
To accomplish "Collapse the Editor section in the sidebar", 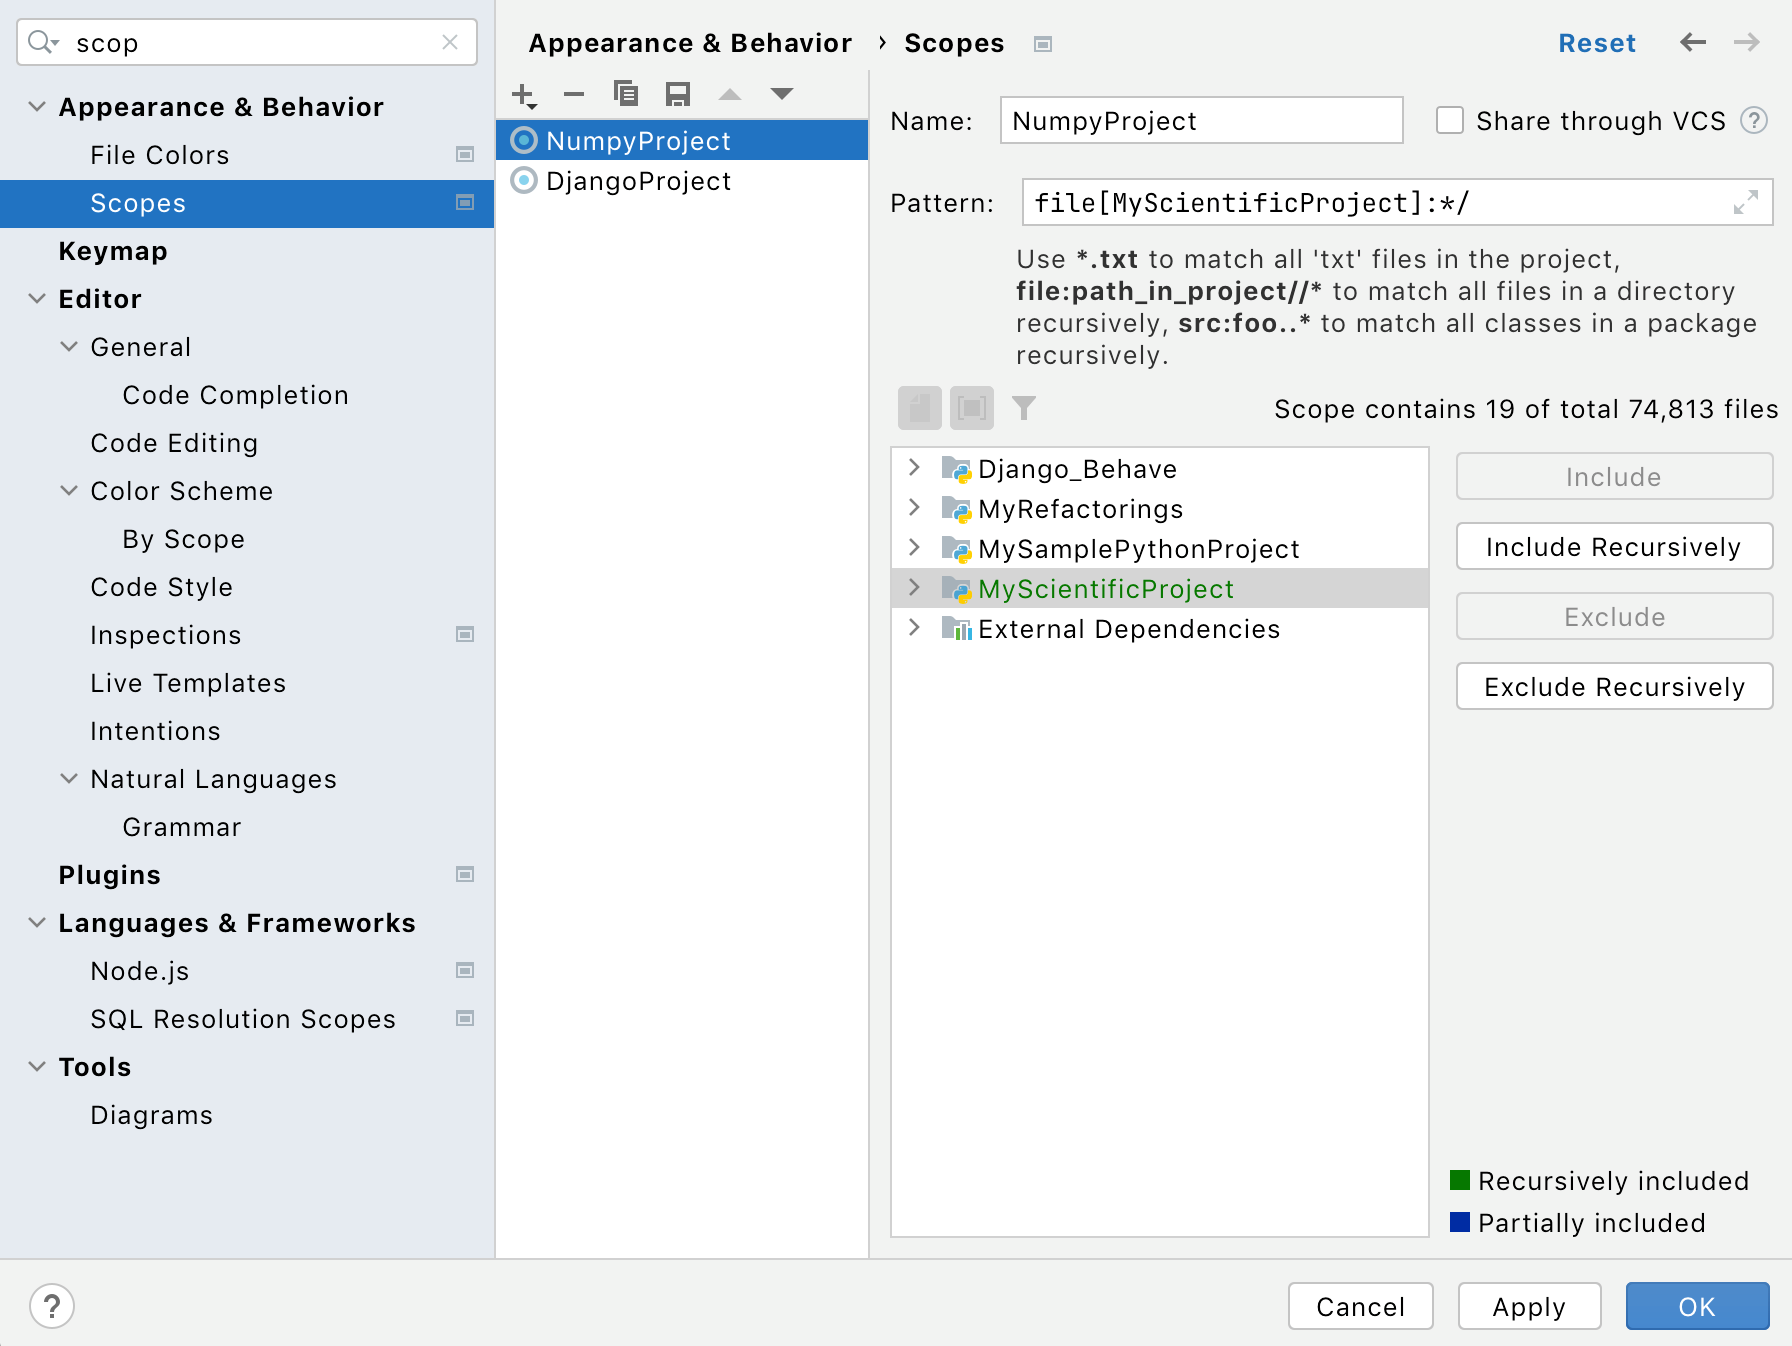I will (x=38, y=298).
